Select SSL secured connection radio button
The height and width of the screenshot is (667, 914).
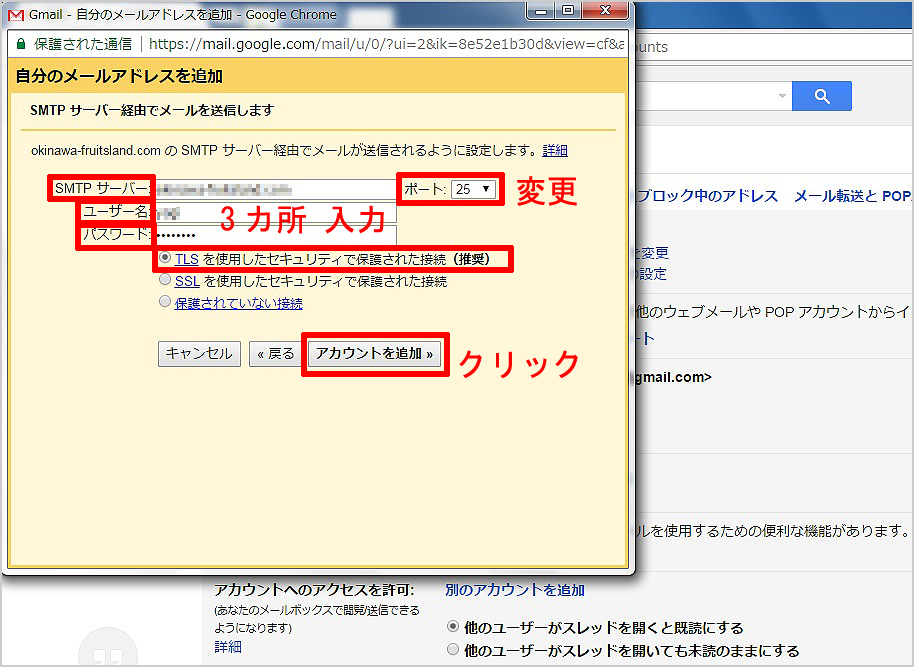click(x=165, y=281)
